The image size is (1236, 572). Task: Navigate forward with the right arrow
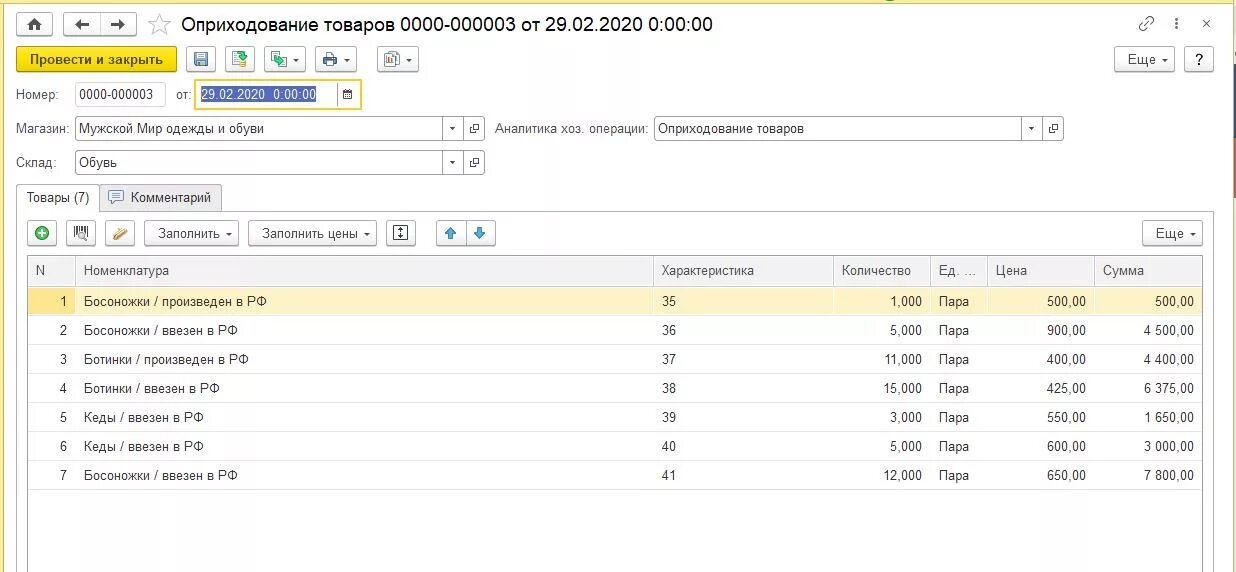(118, 24)
